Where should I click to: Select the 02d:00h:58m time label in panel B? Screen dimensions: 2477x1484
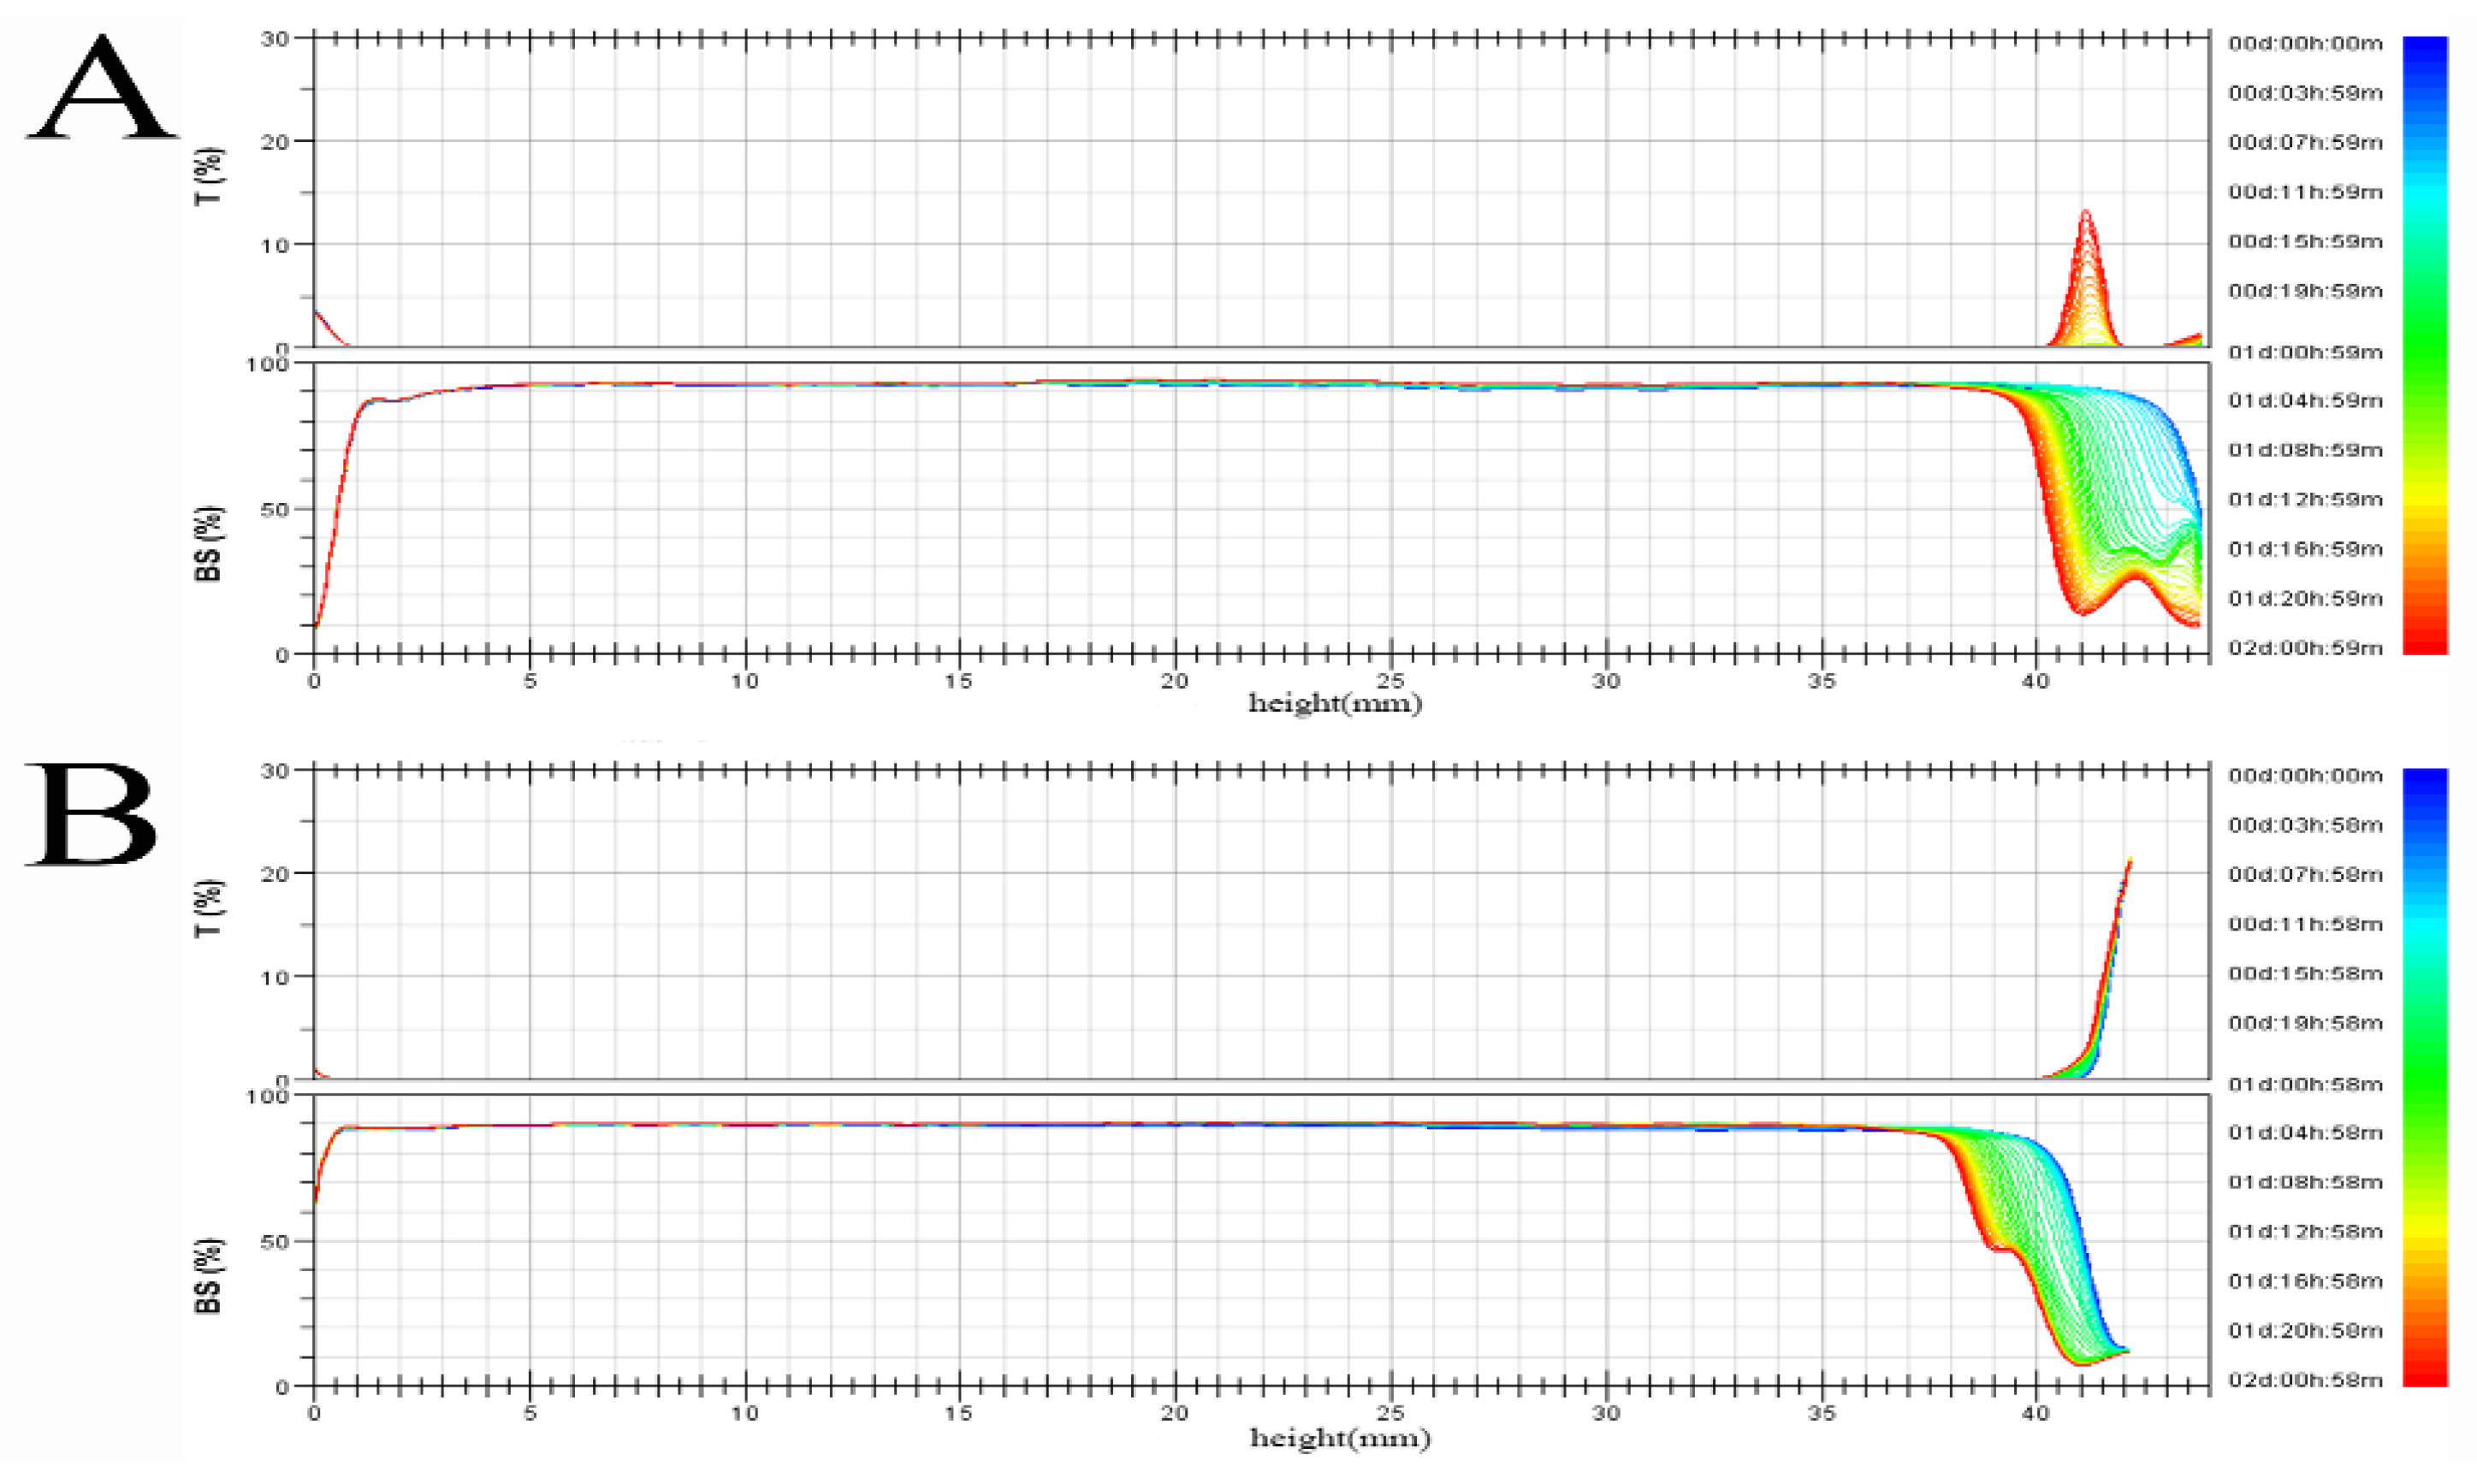2305,1380
